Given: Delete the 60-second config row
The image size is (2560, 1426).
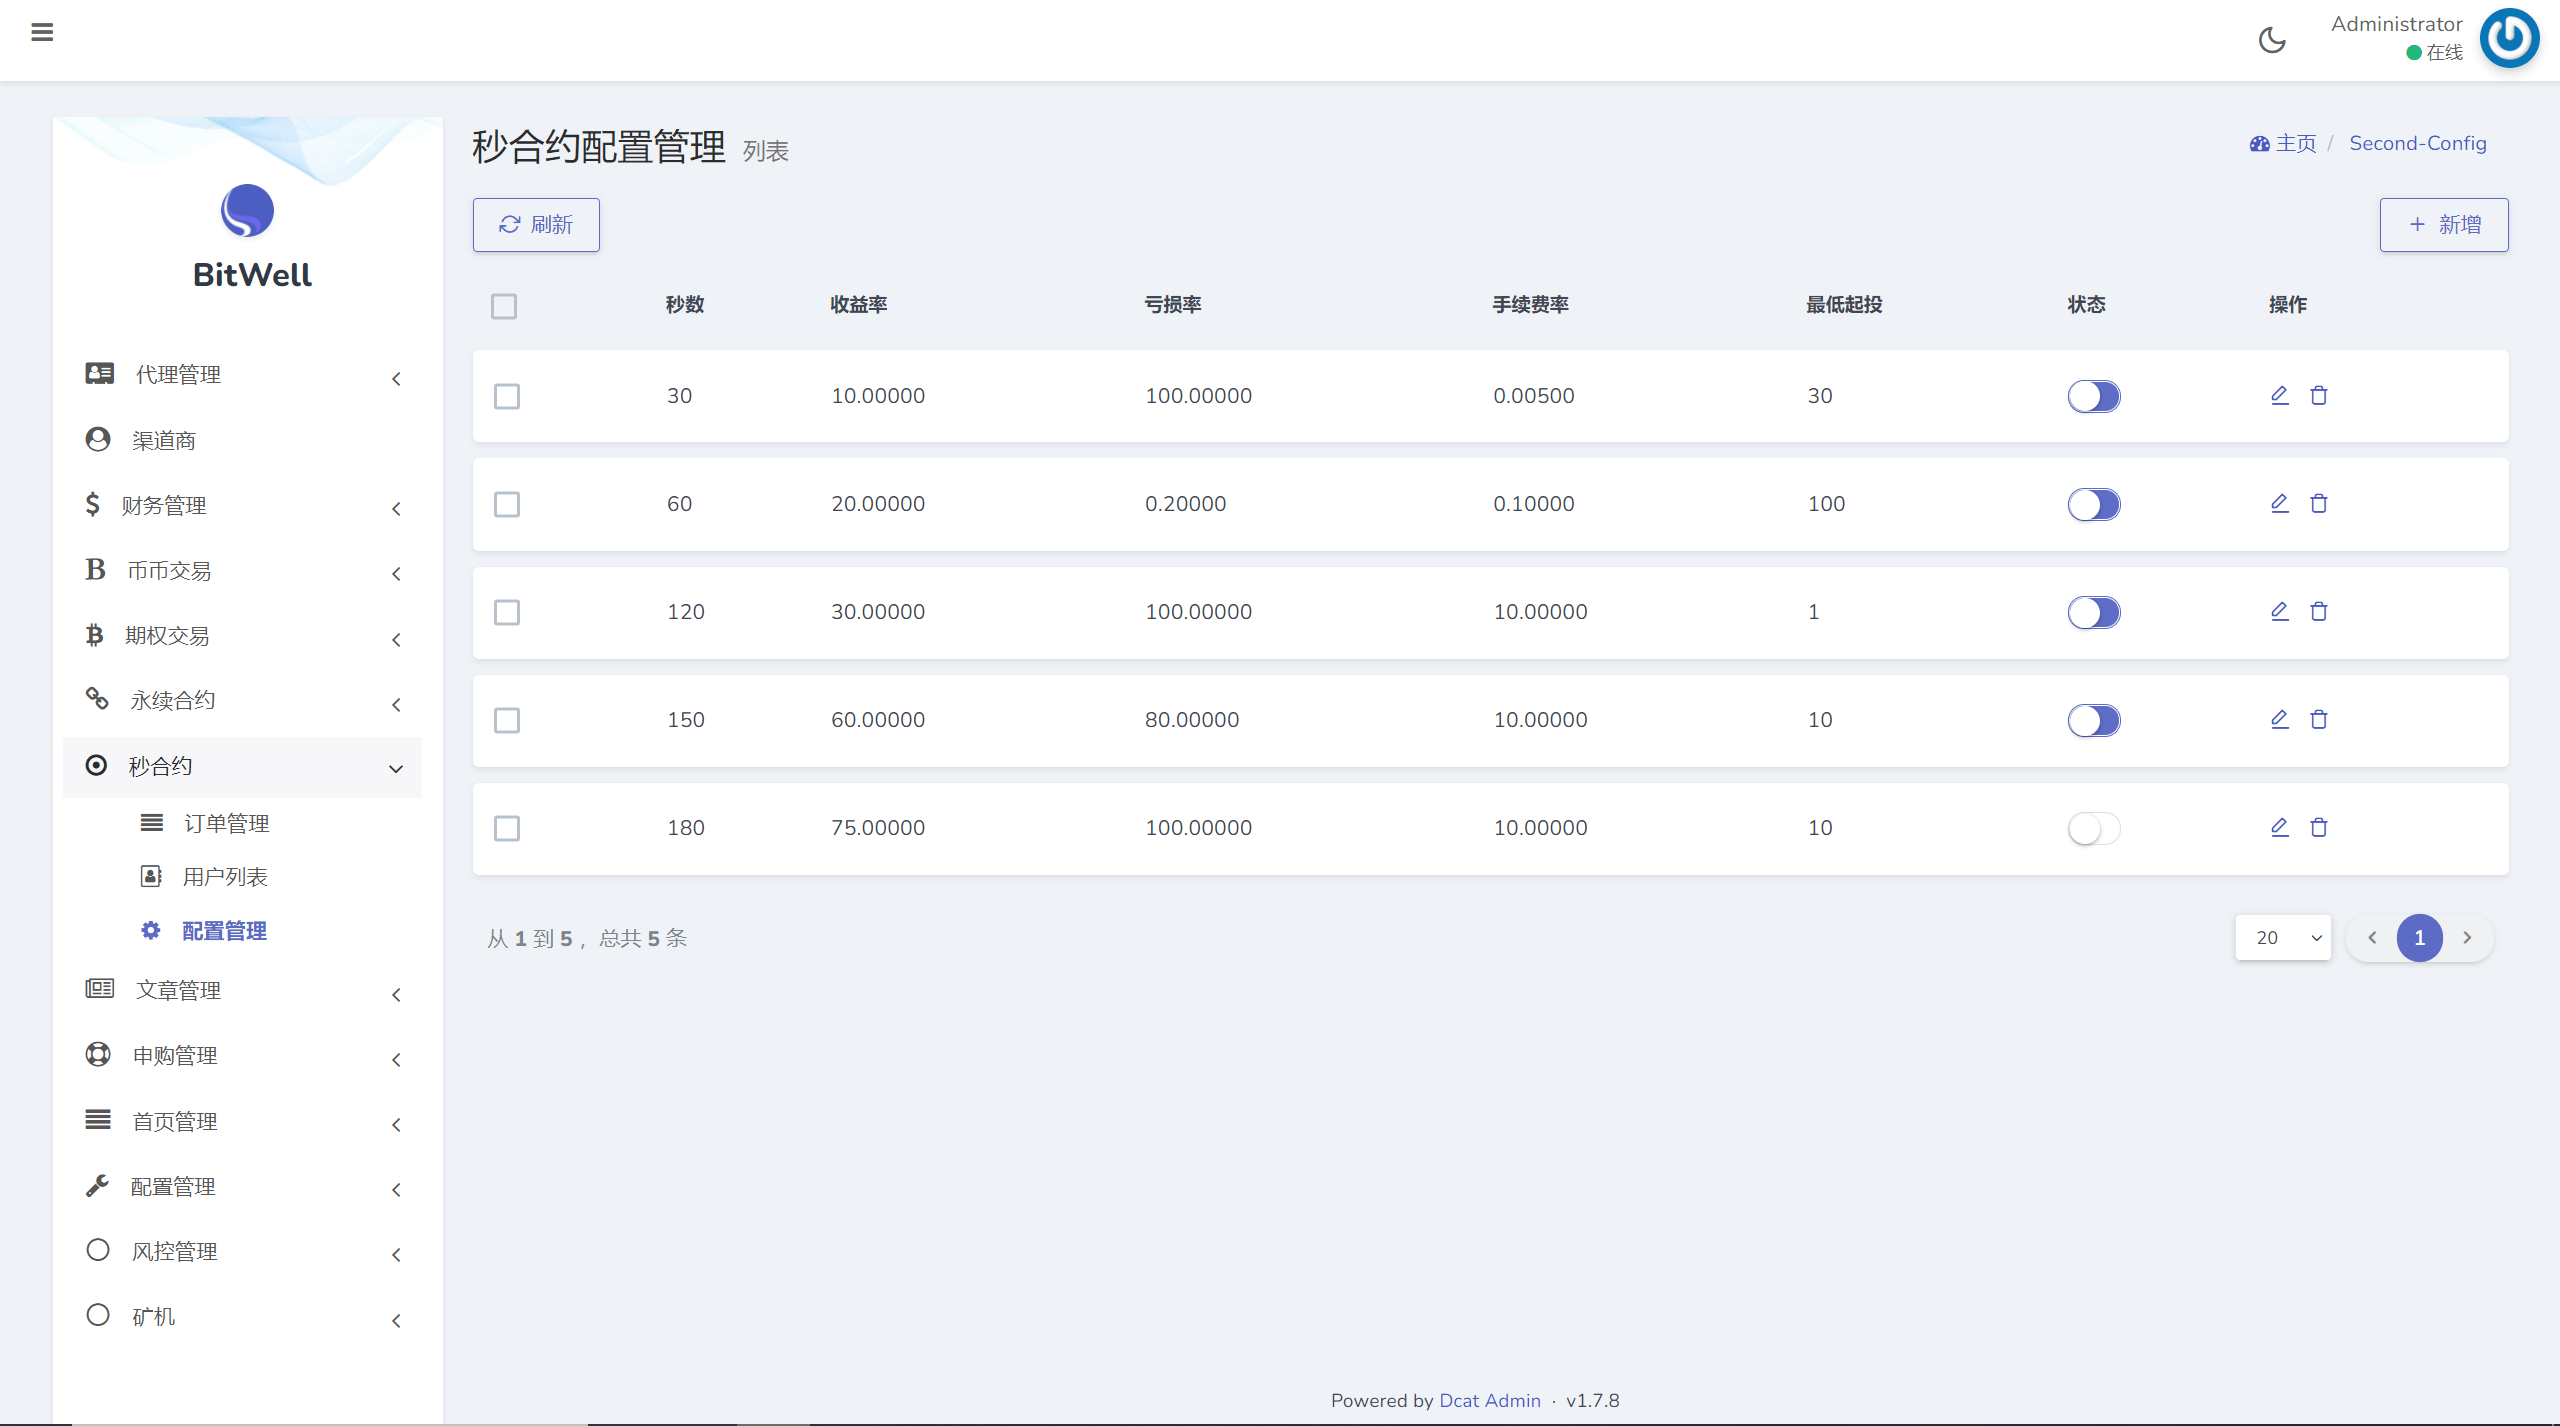Looking at the screenshot, I should [2319, 503].
